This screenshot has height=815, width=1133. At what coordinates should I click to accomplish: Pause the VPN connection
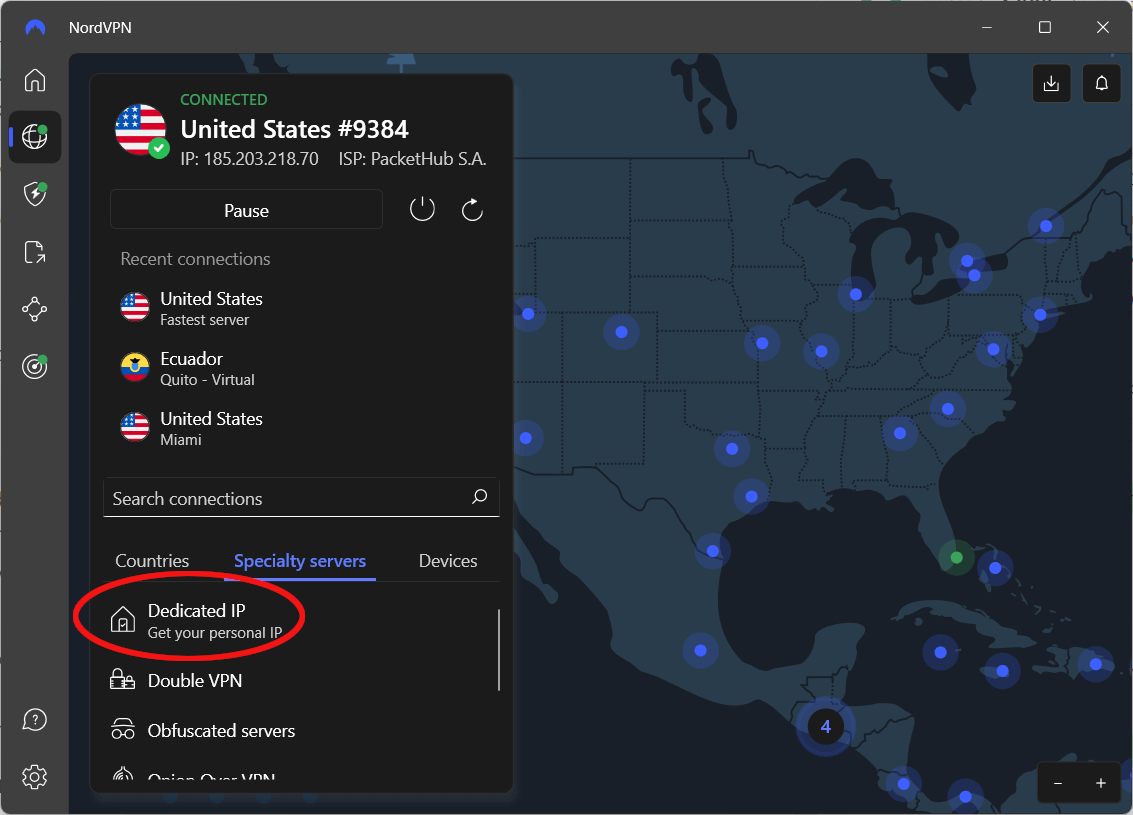click(x=246, y=210)
